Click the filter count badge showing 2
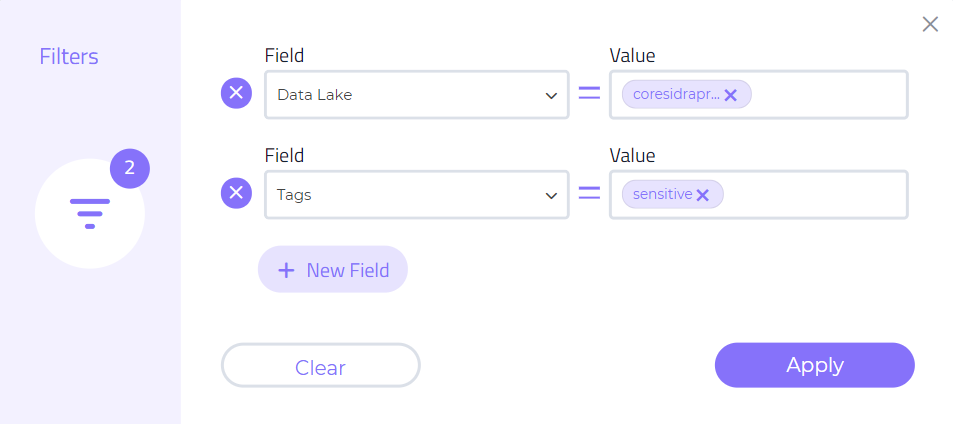 click(129, 168)
